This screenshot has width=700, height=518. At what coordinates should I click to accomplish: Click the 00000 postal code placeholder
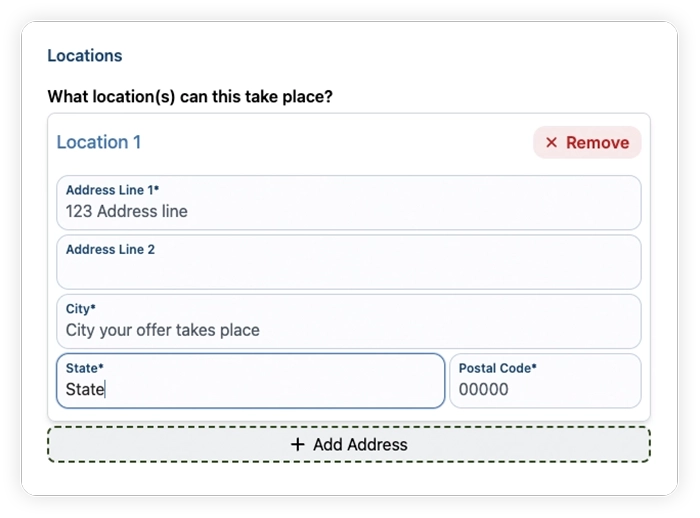click(x=483, y=389)
